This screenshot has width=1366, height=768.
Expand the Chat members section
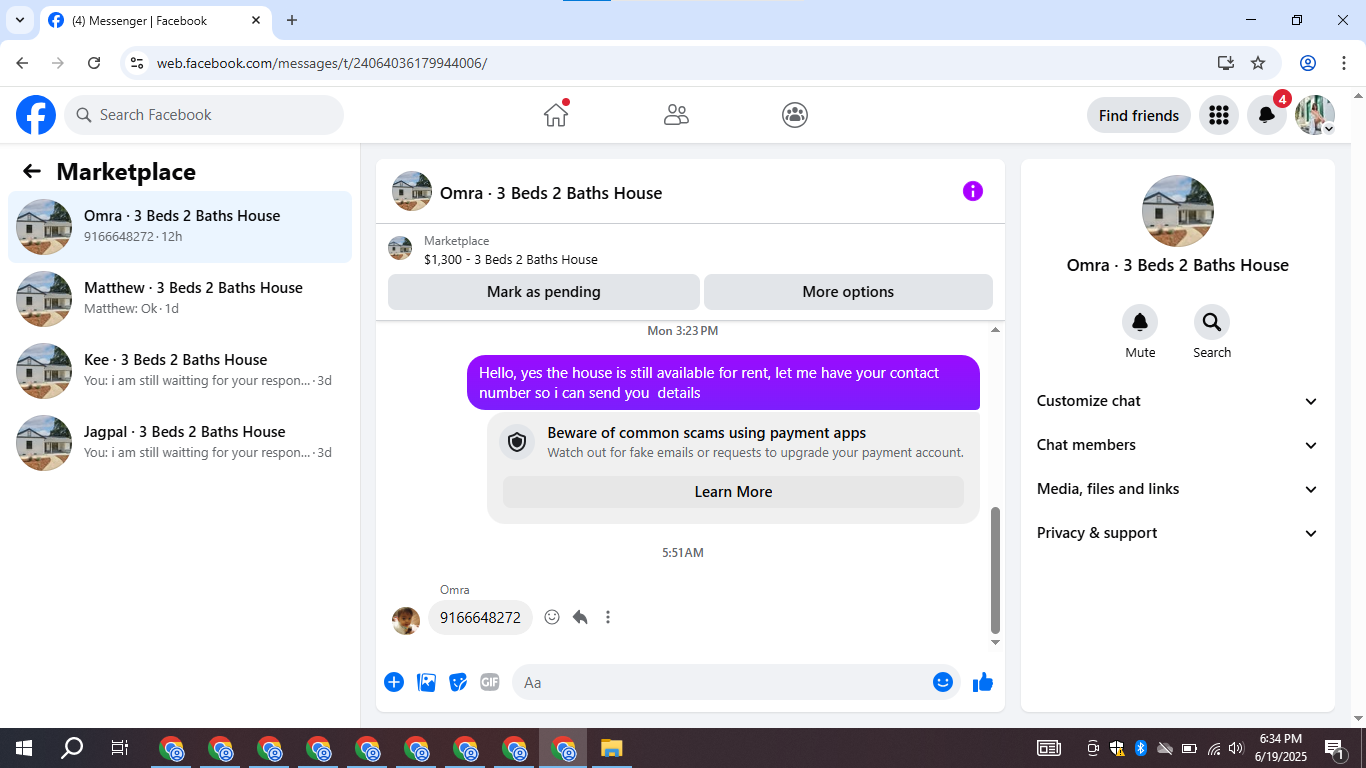(1178, 445)
